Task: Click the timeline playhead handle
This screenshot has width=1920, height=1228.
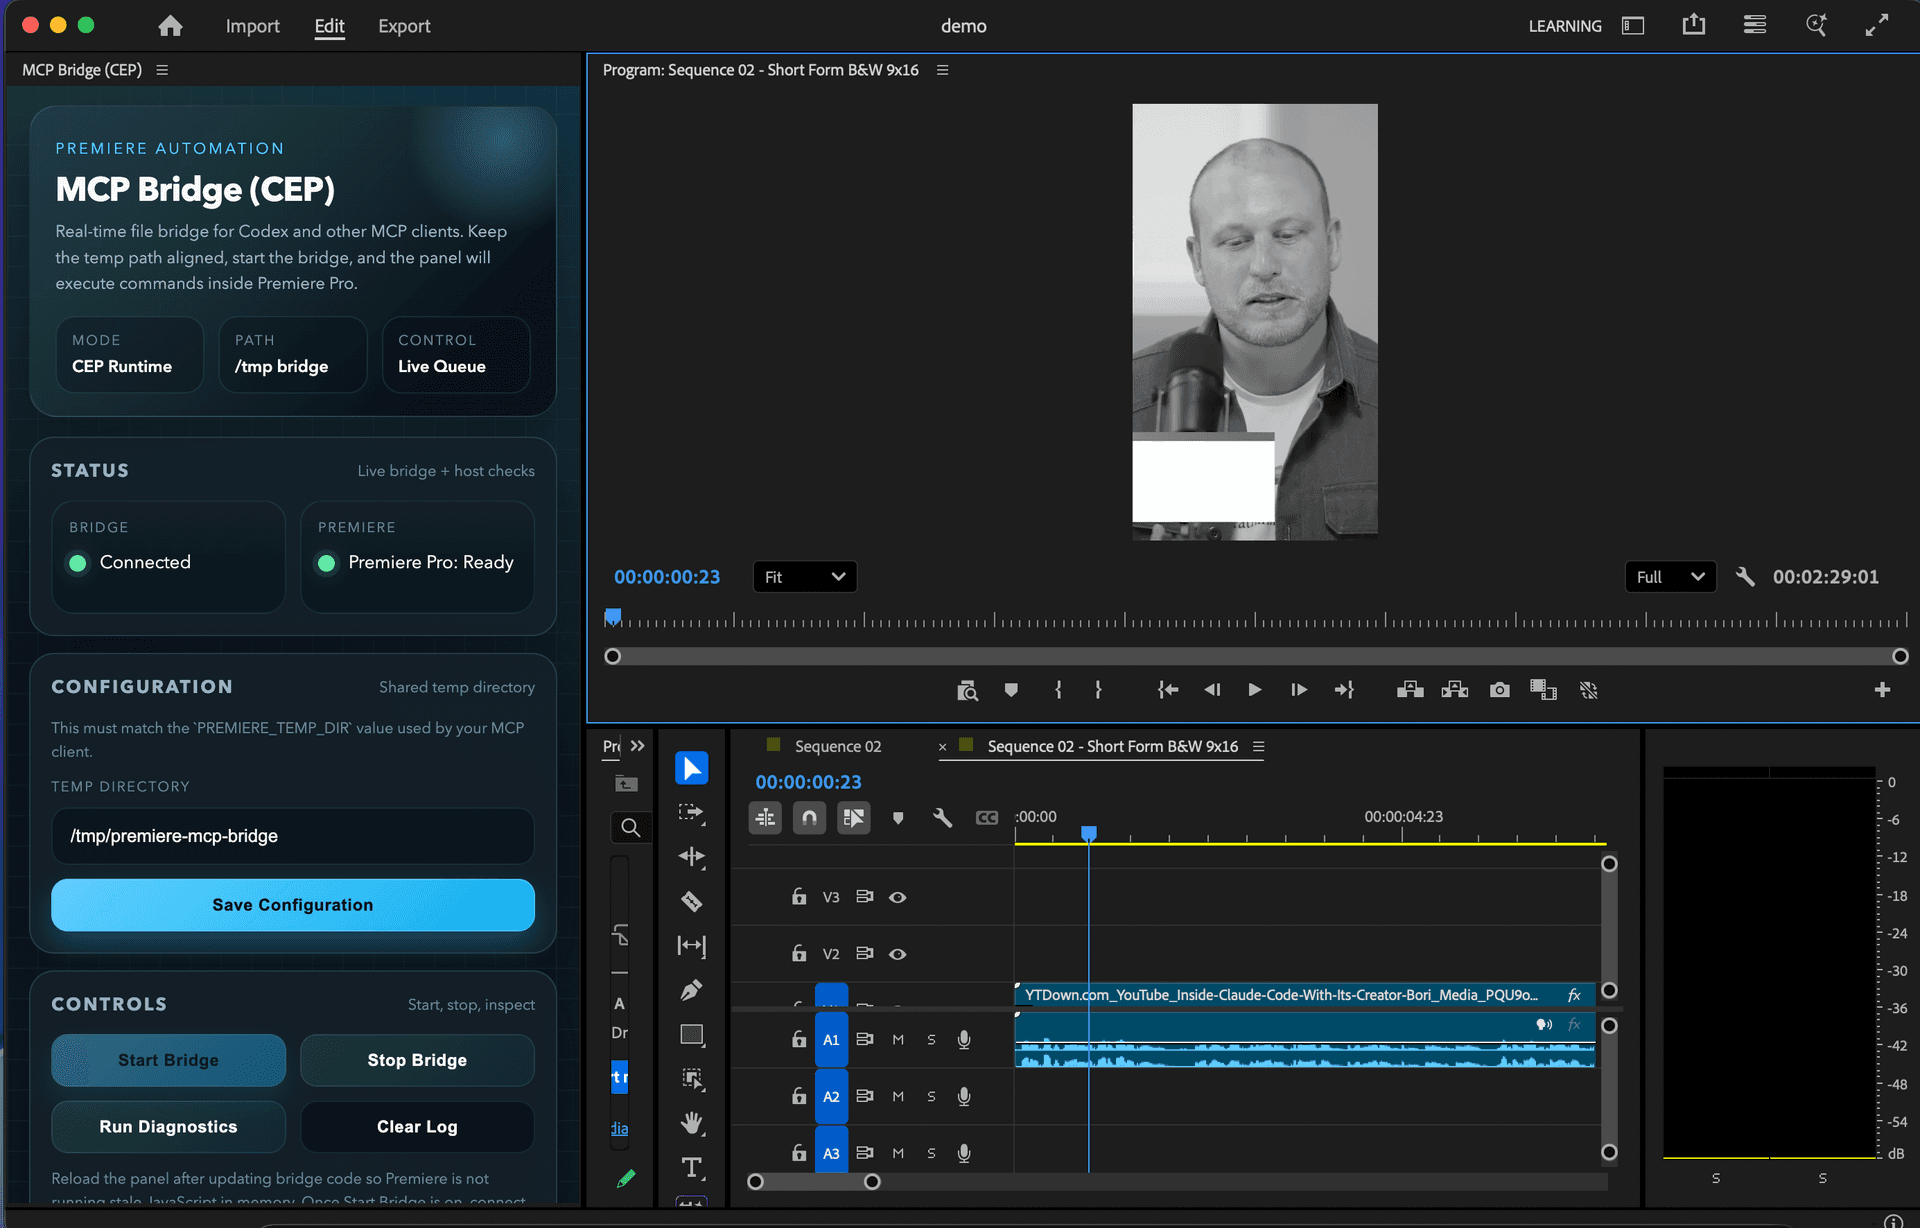Action: [x=1089, y=833]
